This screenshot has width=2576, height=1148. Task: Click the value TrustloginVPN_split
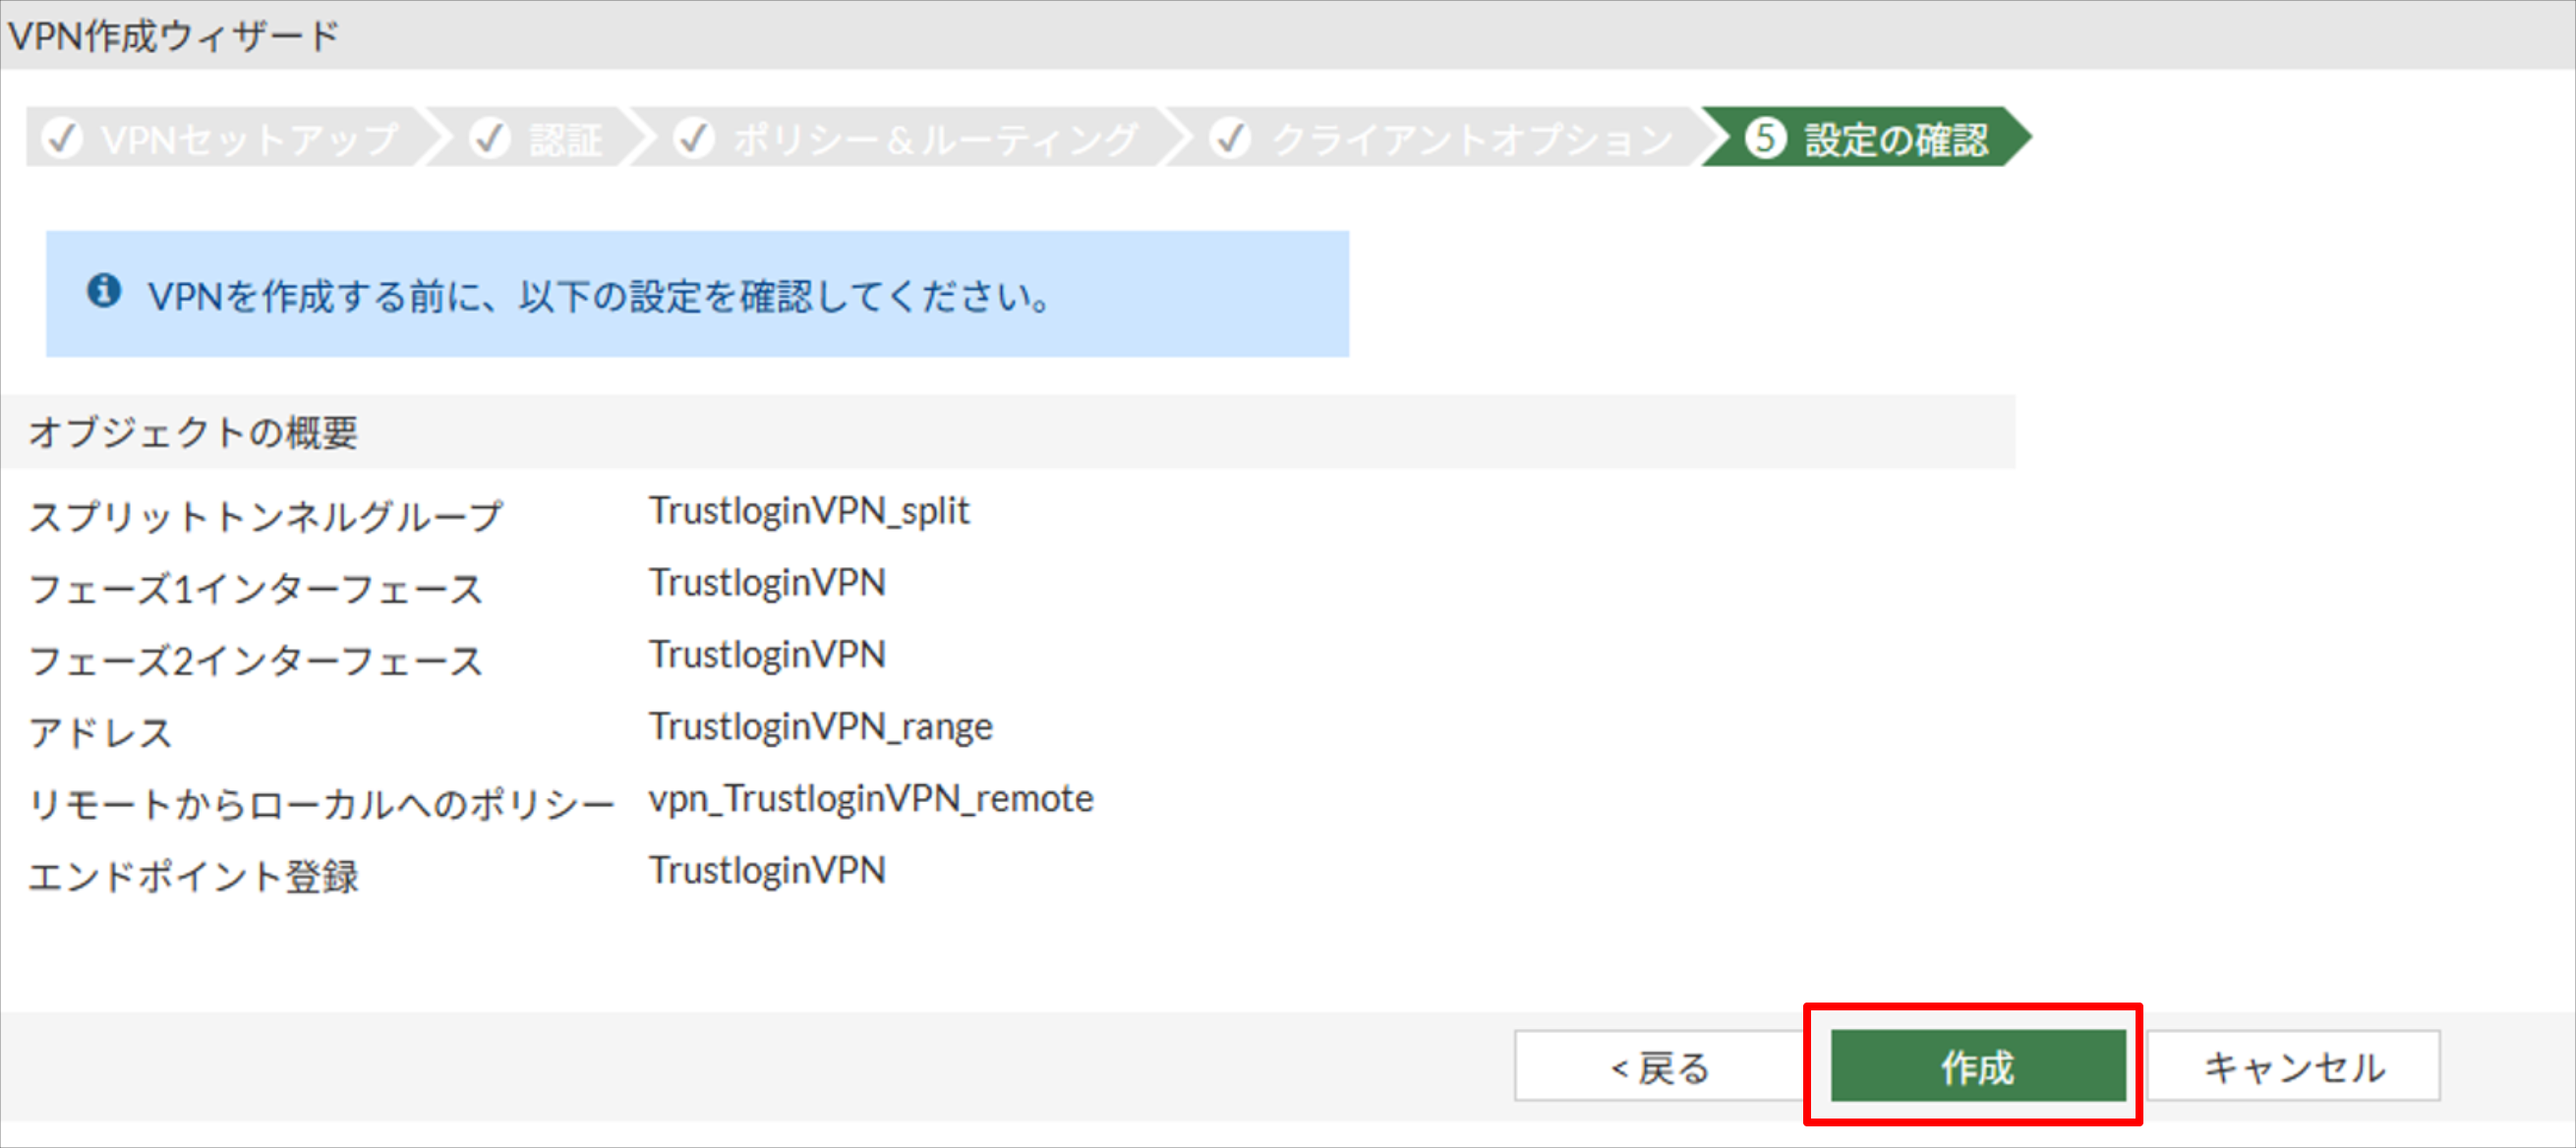[809, 511]
